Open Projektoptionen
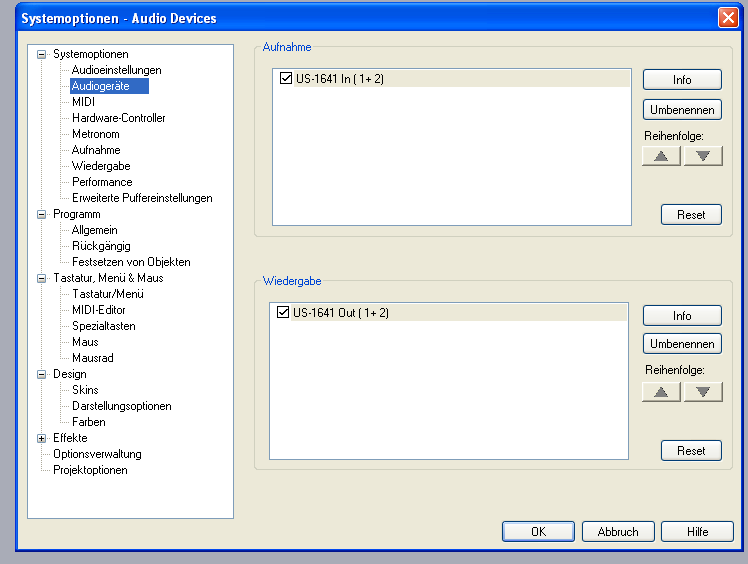 (90, 470)
